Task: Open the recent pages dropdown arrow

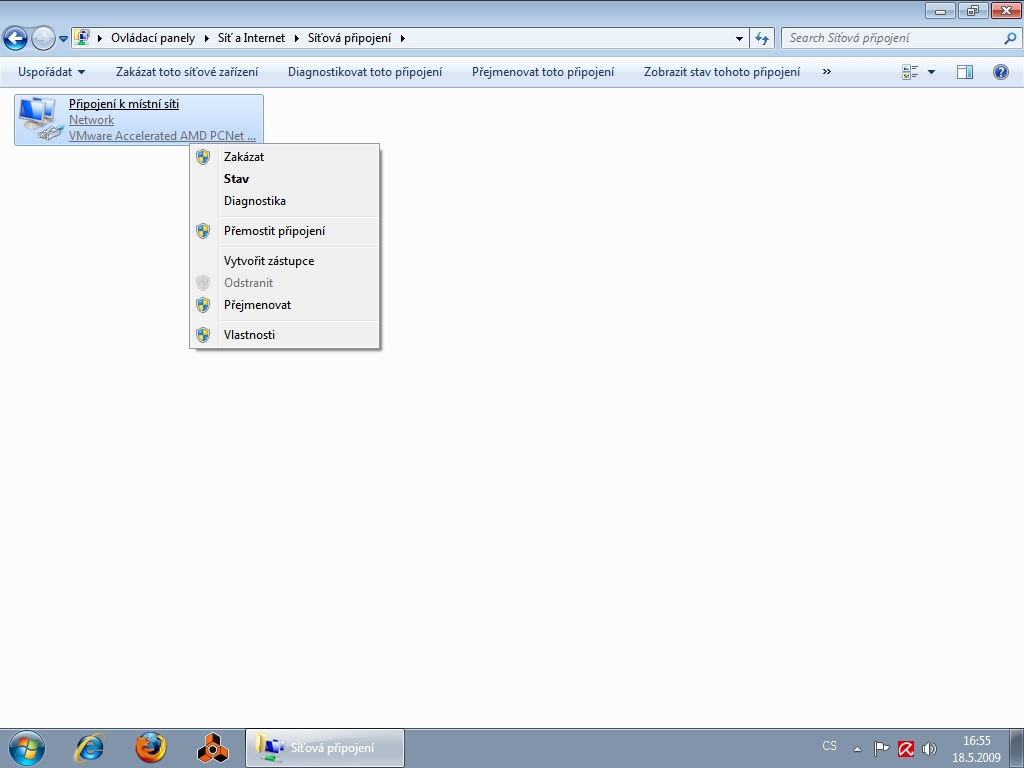Action: coord(63,39)
